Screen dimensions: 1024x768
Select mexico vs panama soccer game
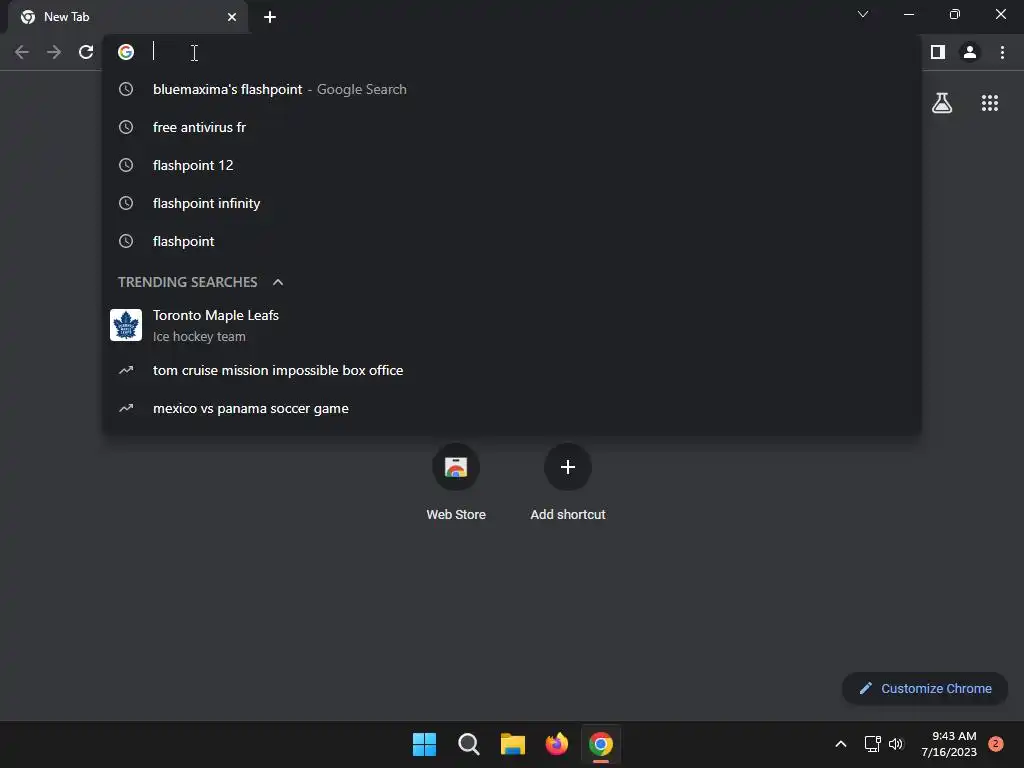click(x=512, y=408)
